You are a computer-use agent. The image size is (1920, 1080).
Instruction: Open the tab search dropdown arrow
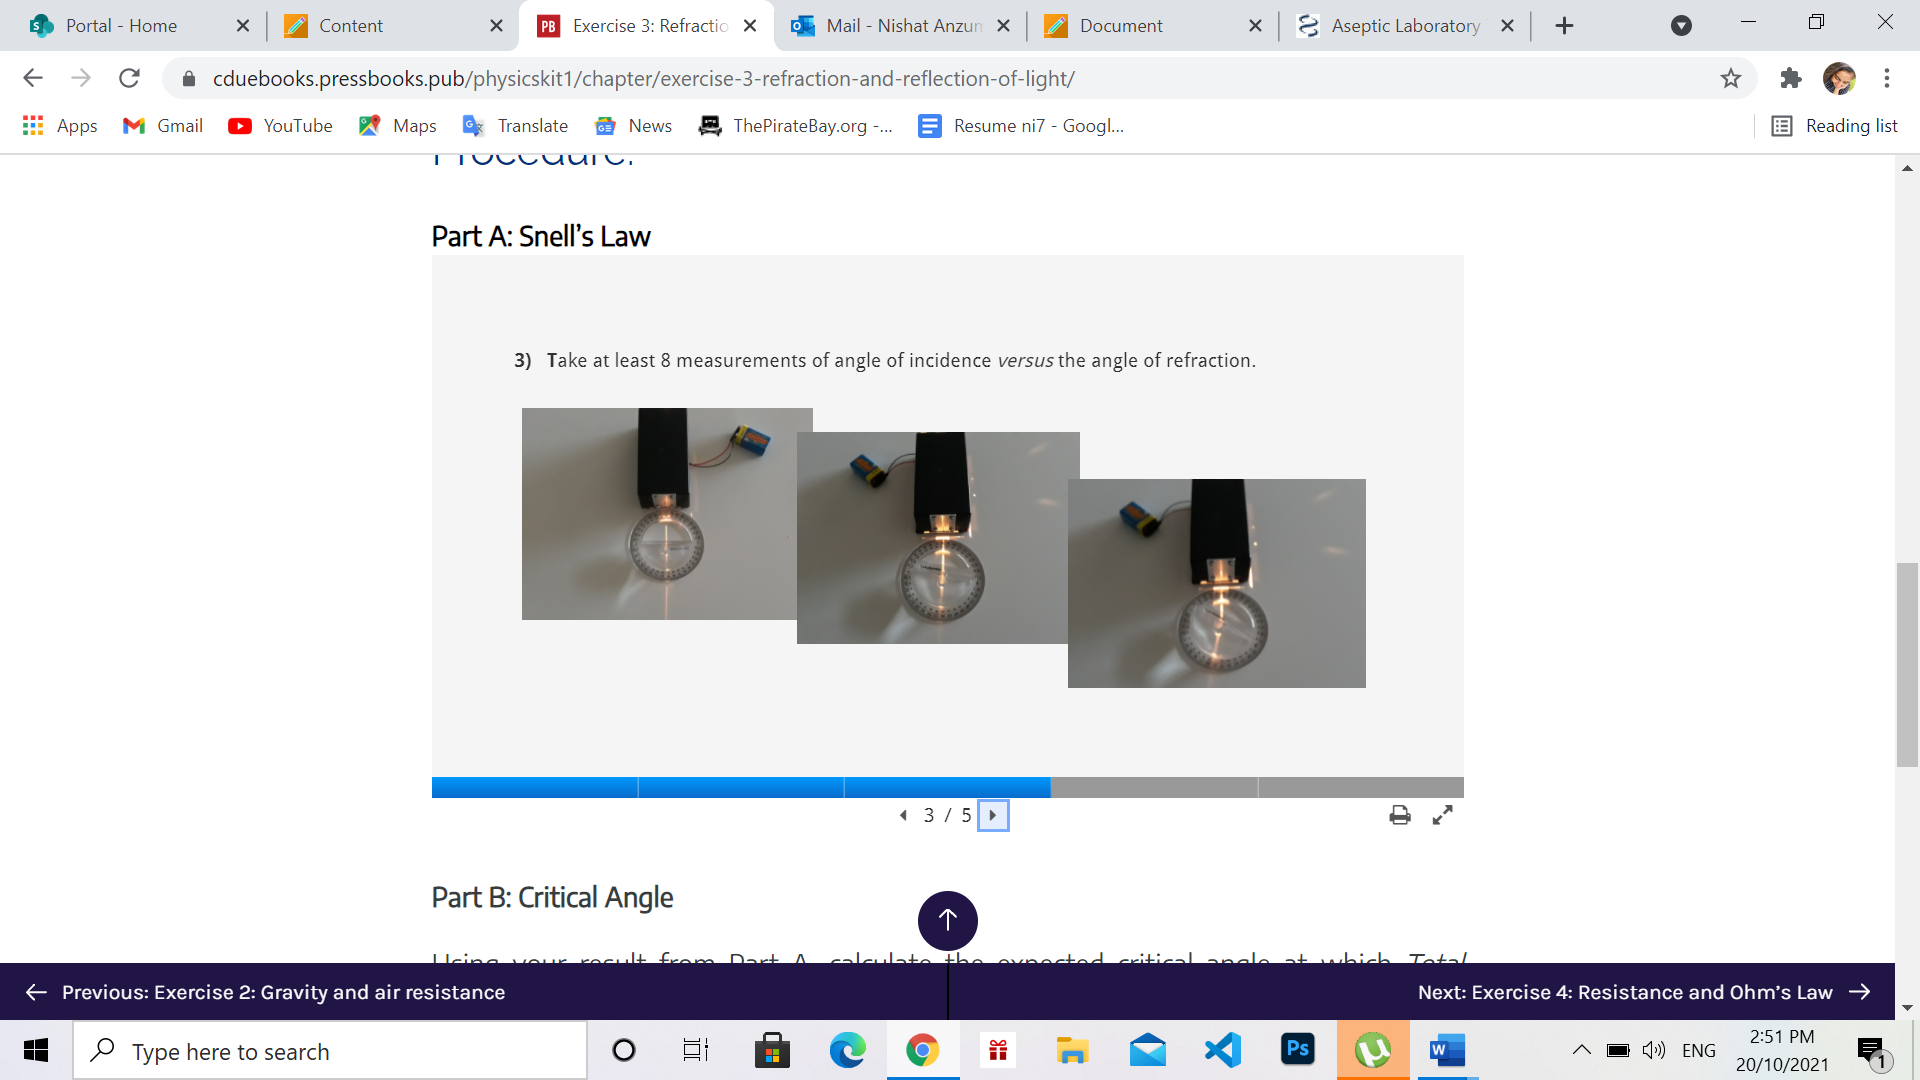coord(1681,26)
